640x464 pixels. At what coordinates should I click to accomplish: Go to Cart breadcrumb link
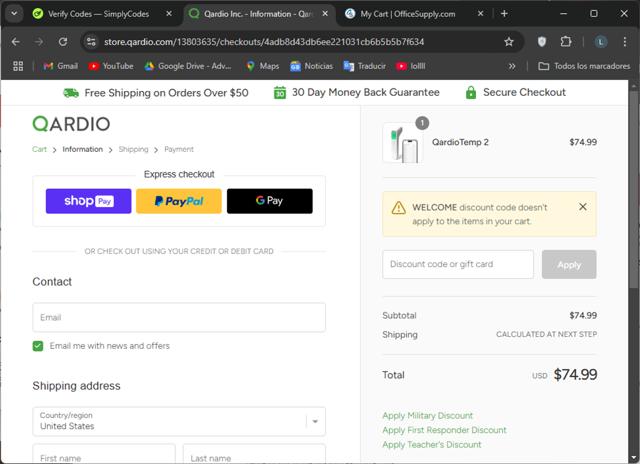coord(39,149)
